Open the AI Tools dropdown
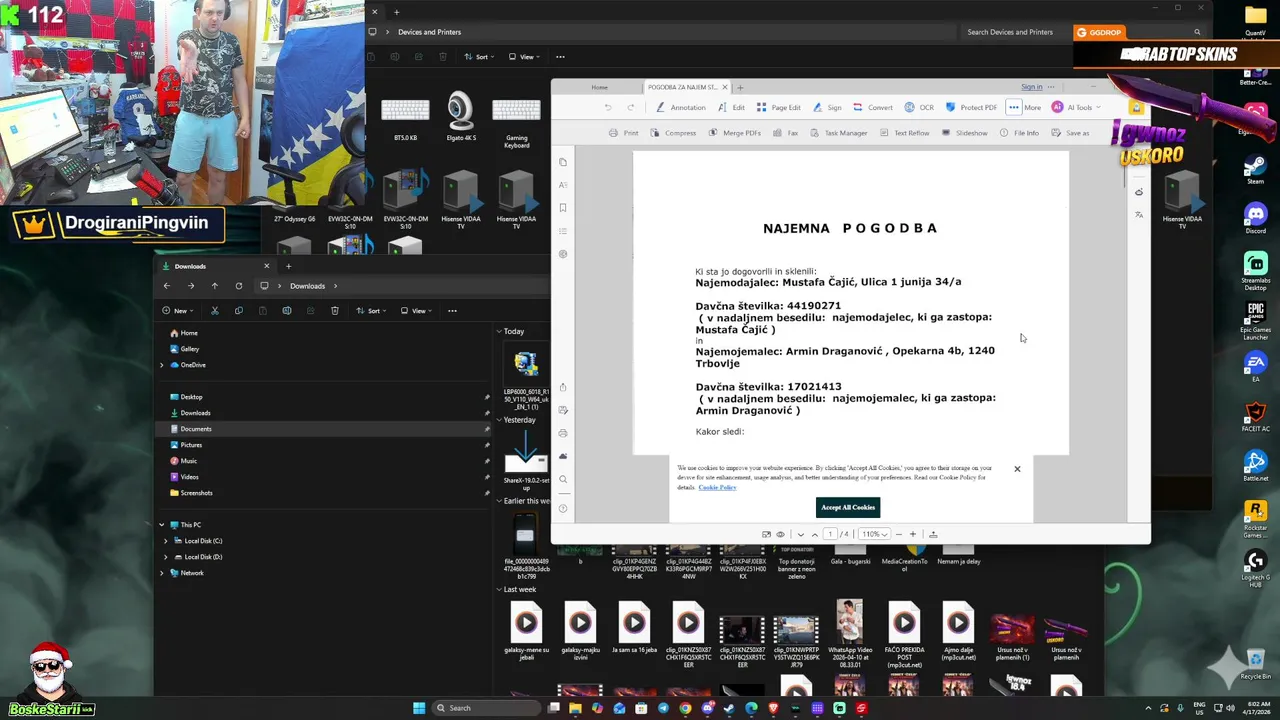The width and height of the screenshot is (1280, 720). click(1076, 107)
